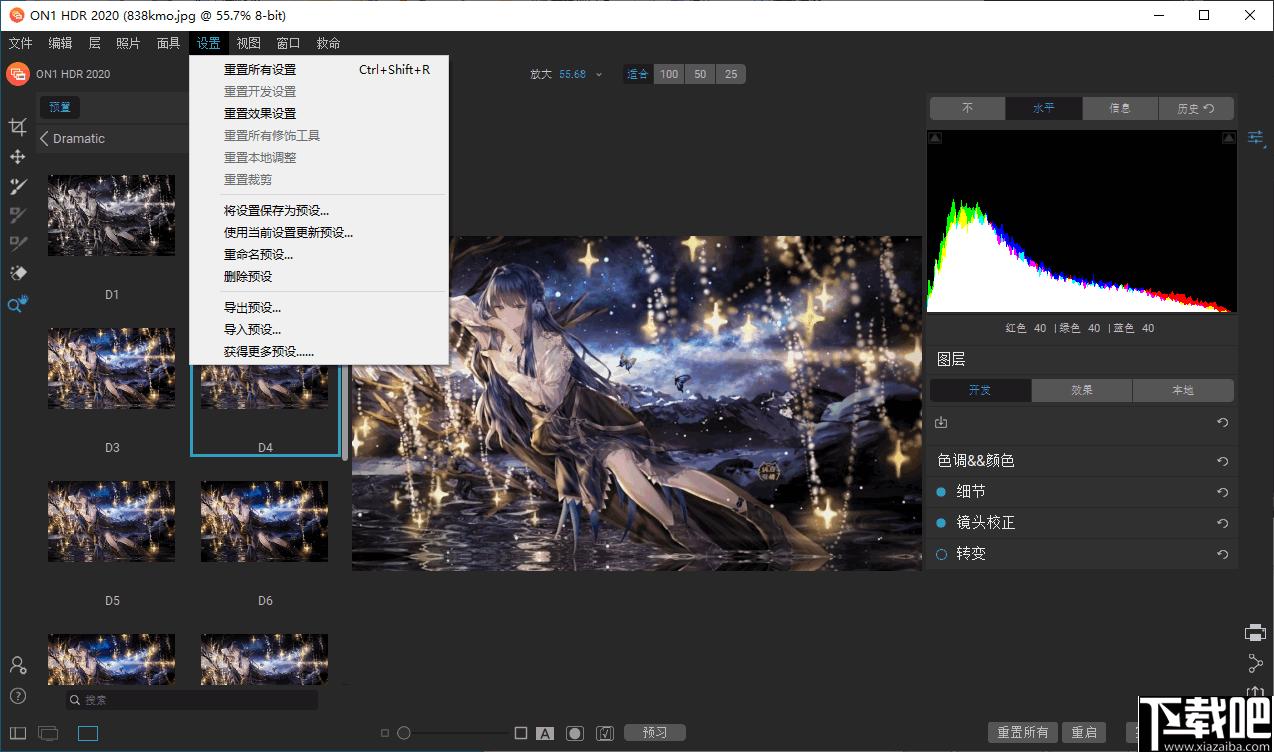Select the Crop tool in left toolbar

(x=17, y=127)
